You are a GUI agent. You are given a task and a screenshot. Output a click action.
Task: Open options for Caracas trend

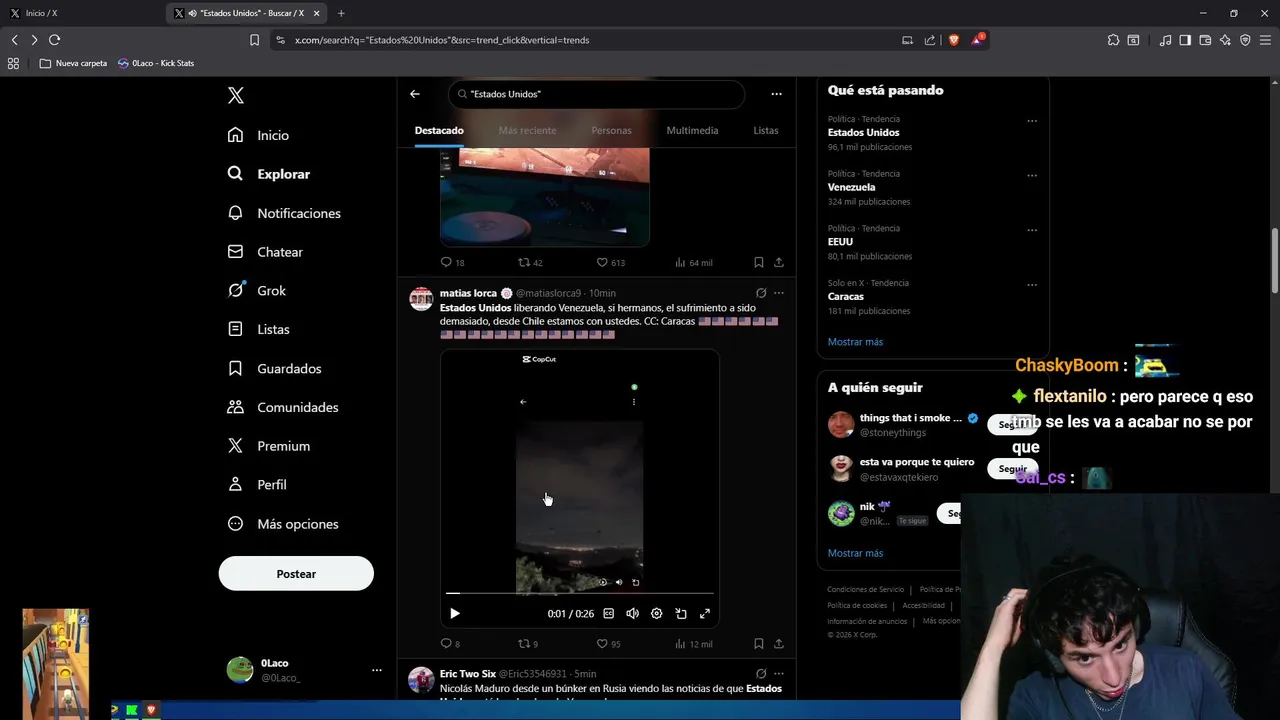click(x=1032, y=285)
